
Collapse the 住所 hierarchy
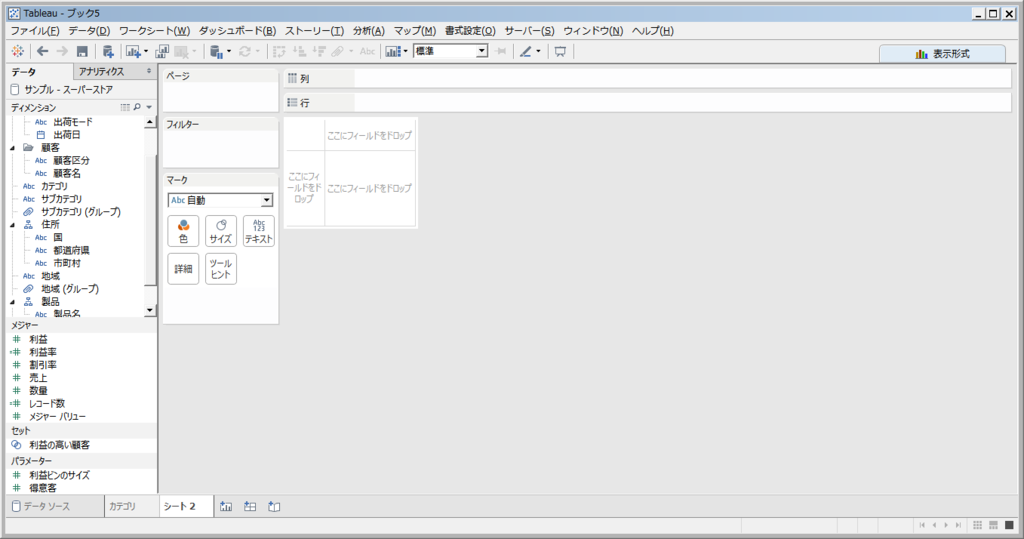12,225
